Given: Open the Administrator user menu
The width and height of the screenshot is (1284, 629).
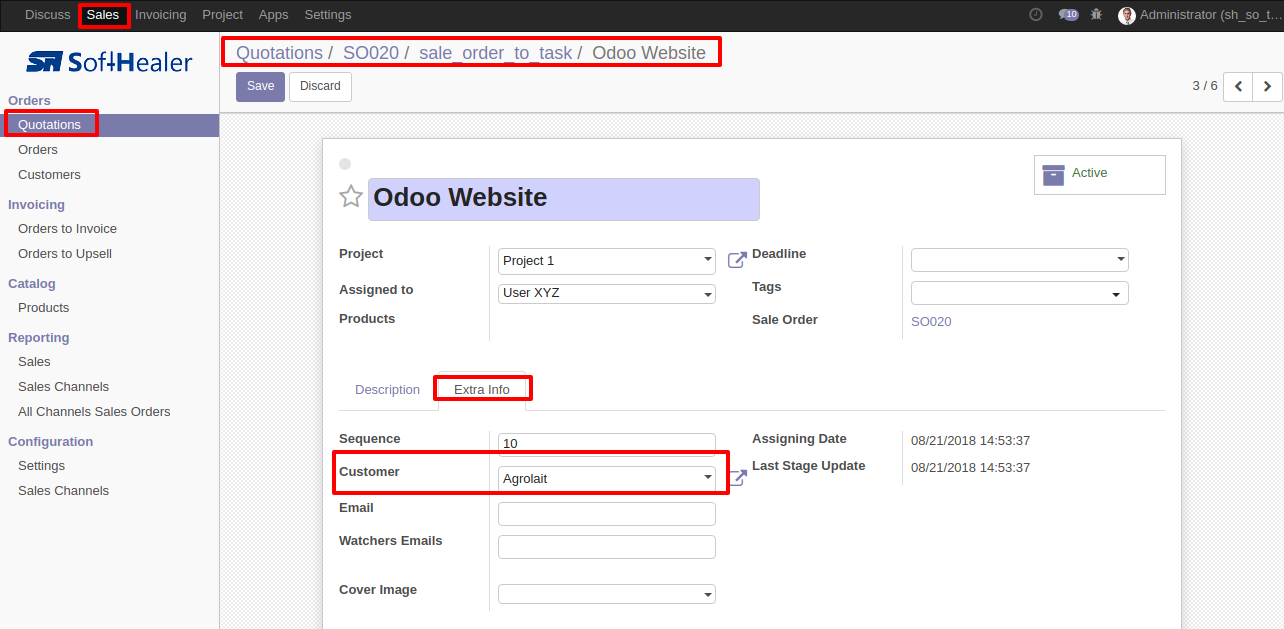Looking at the screenshot, I should tap(1198, 15).
